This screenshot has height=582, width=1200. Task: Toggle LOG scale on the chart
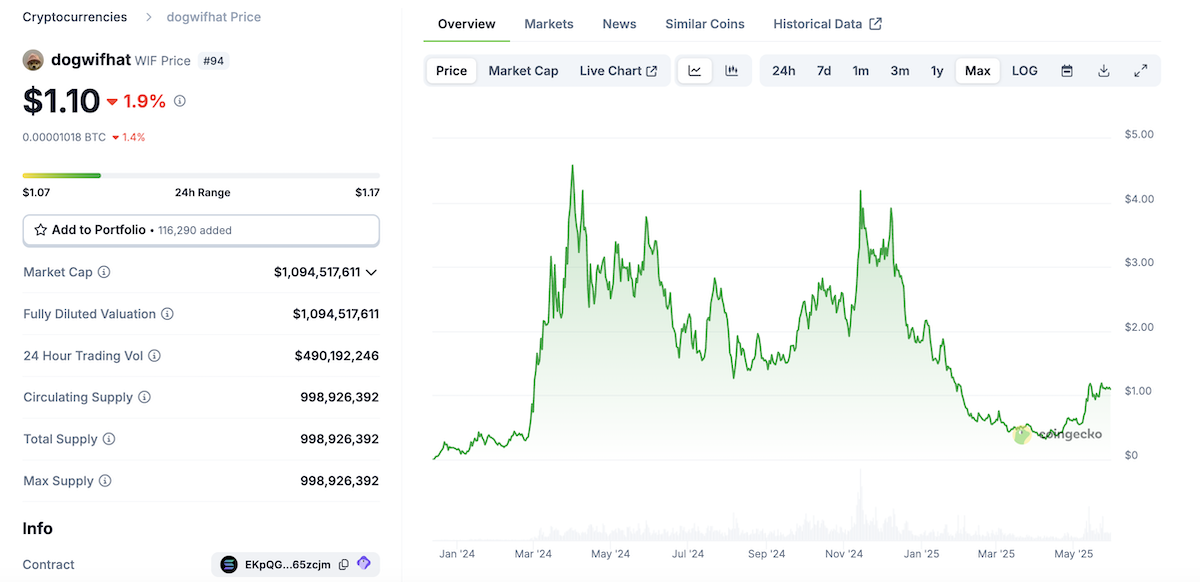1025,71
